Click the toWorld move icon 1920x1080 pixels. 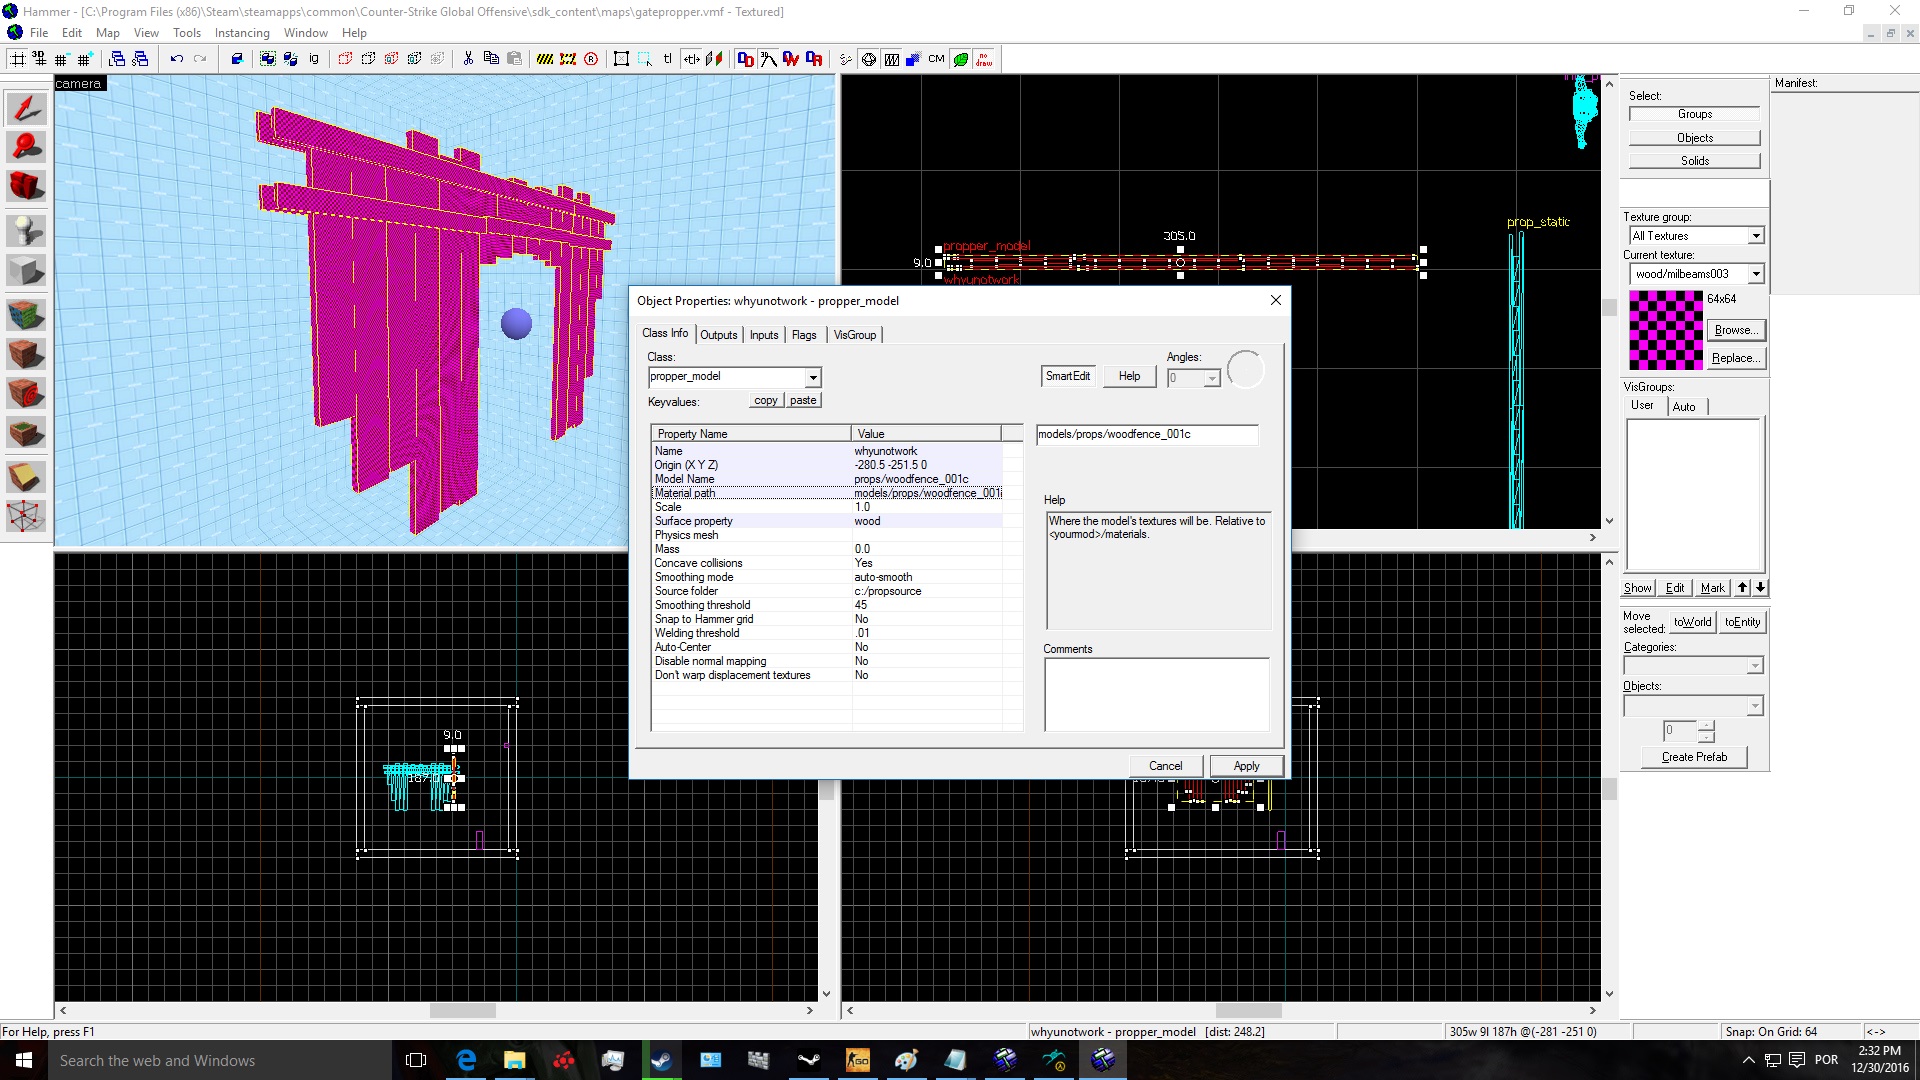pos(1691,621)
